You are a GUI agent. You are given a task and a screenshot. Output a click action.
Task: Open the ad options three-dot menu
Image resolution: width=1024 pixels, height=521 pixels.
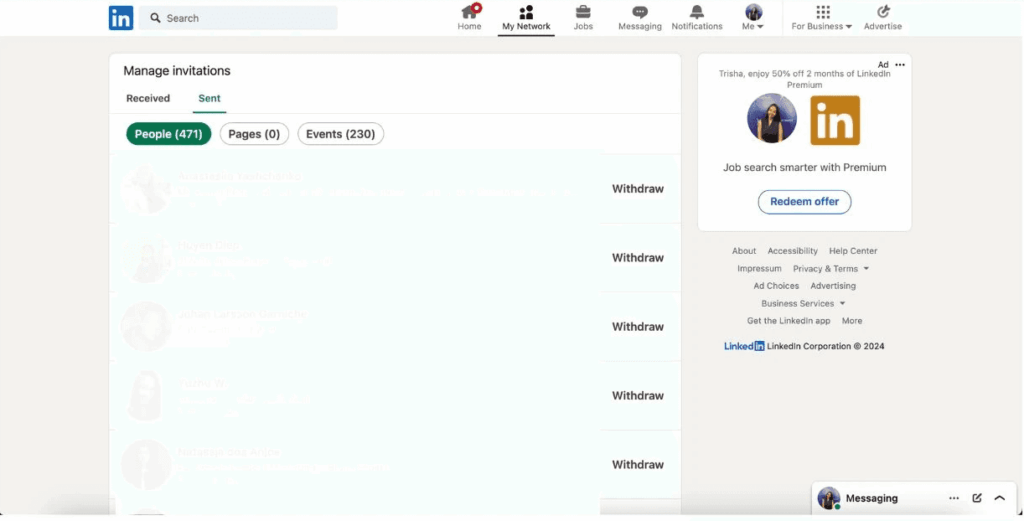(x=900, y=65)
